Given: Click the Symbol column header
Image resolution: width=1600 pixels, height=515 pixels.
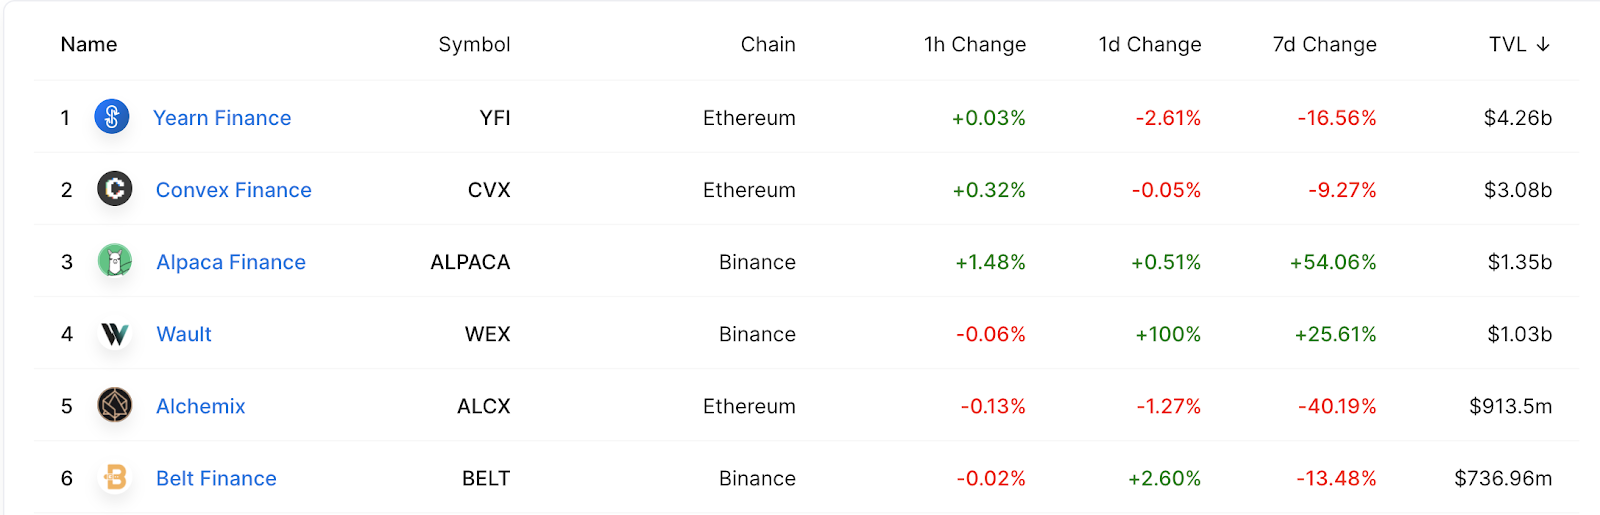Looking at the screenshot, I should 475,44.
